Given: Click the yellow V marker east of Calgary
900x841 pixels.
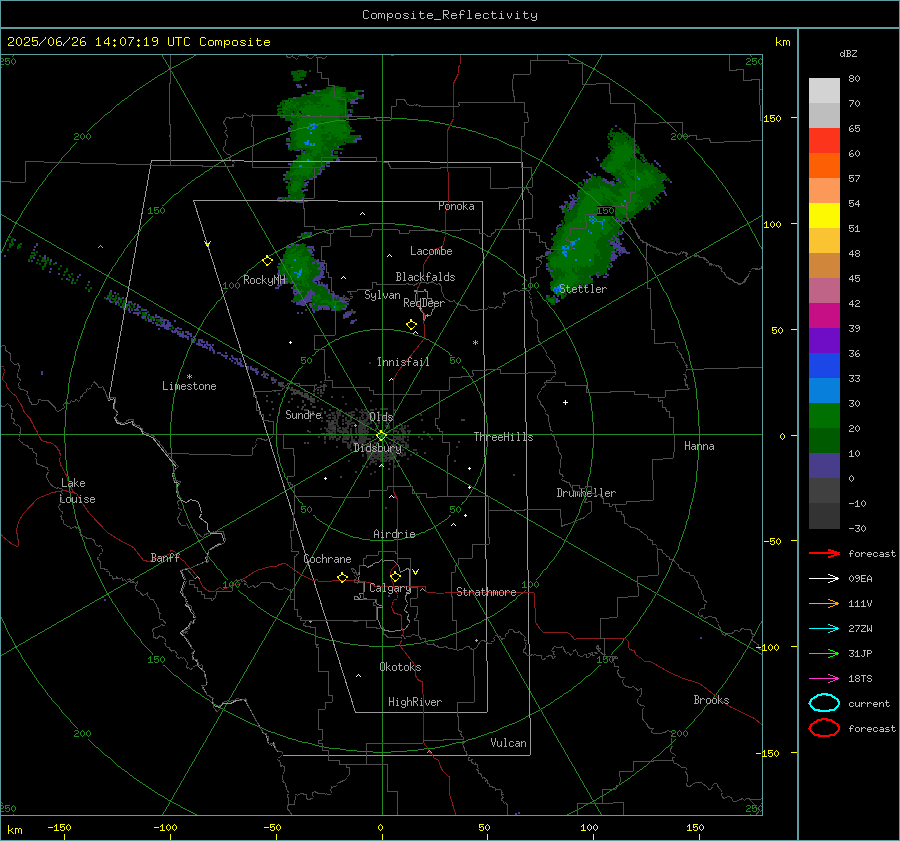Looking at the screenshot, I should tap(416, 572).
